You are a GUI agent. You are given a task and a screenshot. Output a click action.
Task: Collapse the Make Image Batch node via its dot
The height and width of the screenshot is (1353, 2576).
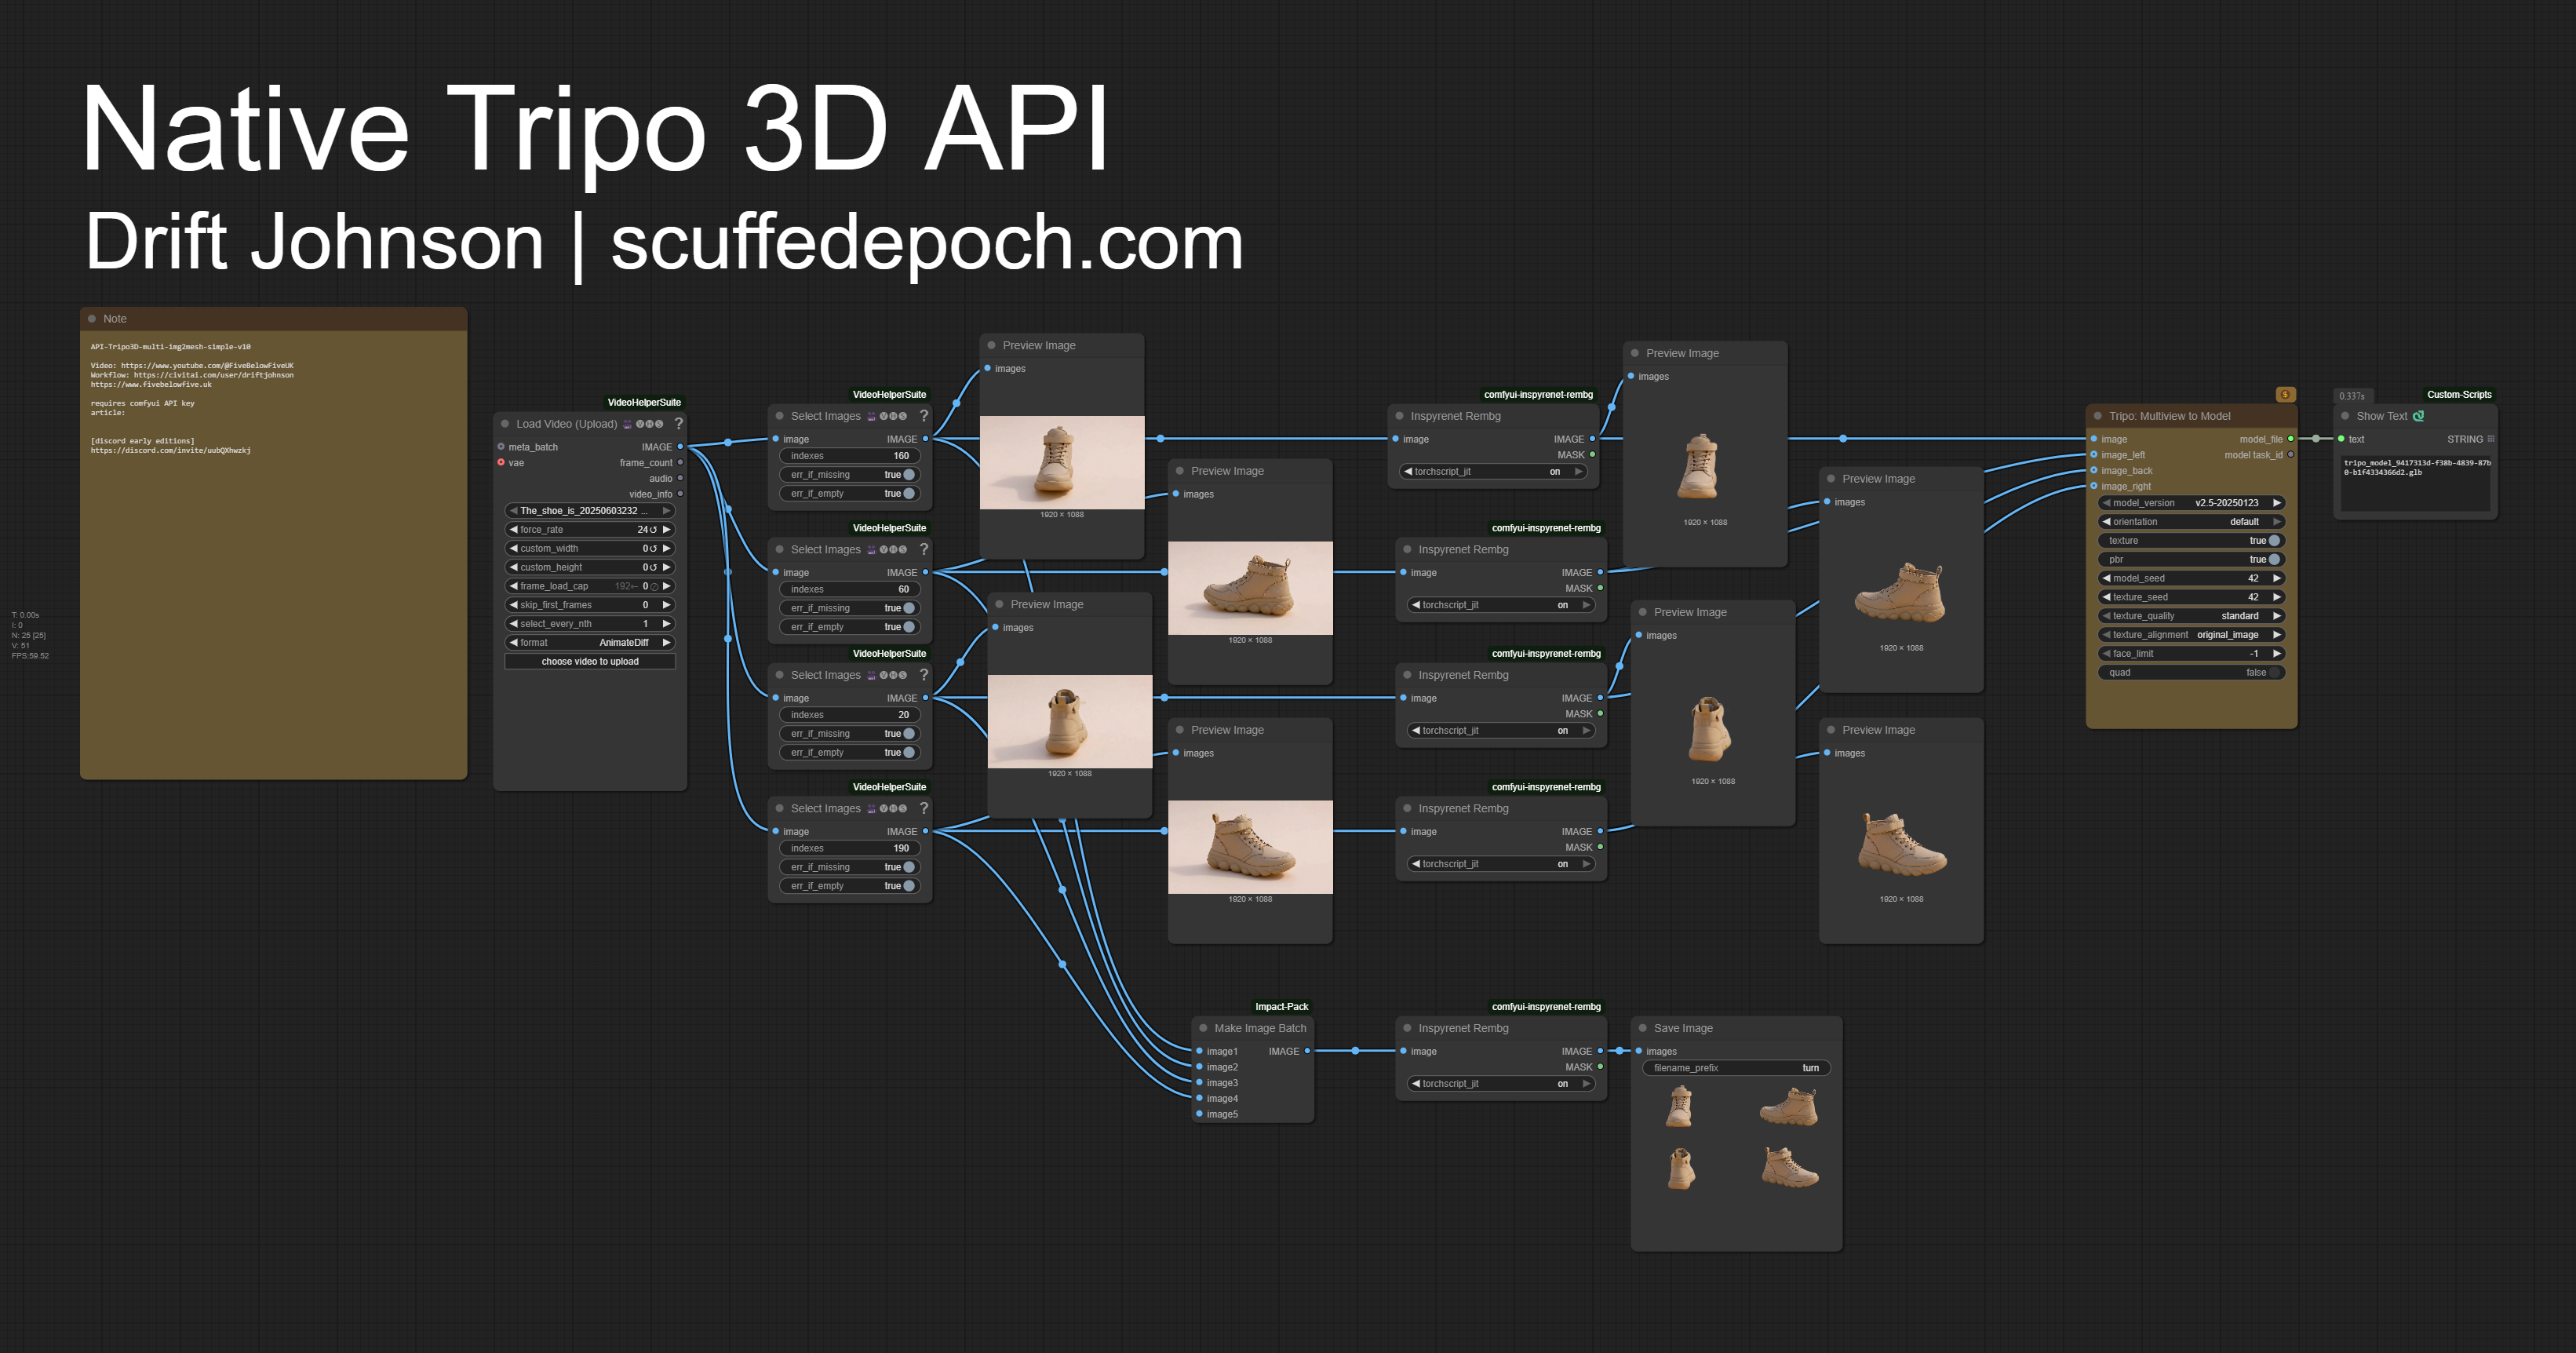click(1203, 1028)
